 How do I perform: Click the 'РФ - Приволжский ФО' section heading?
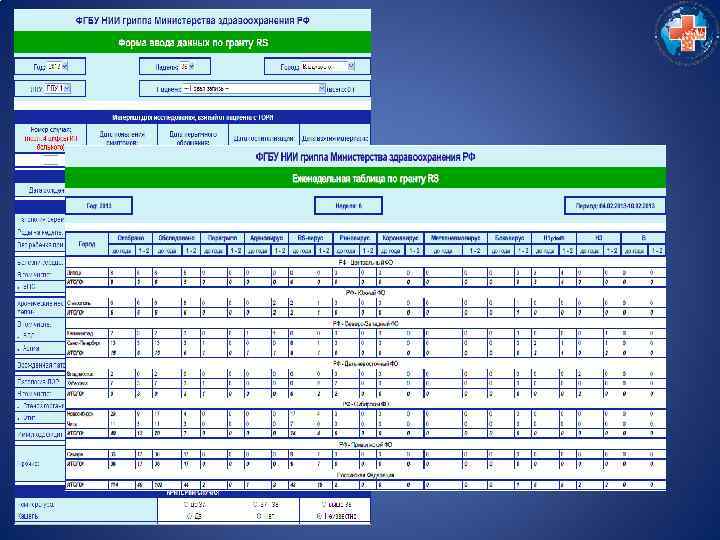pyautogui.click(x=366, y=444)
